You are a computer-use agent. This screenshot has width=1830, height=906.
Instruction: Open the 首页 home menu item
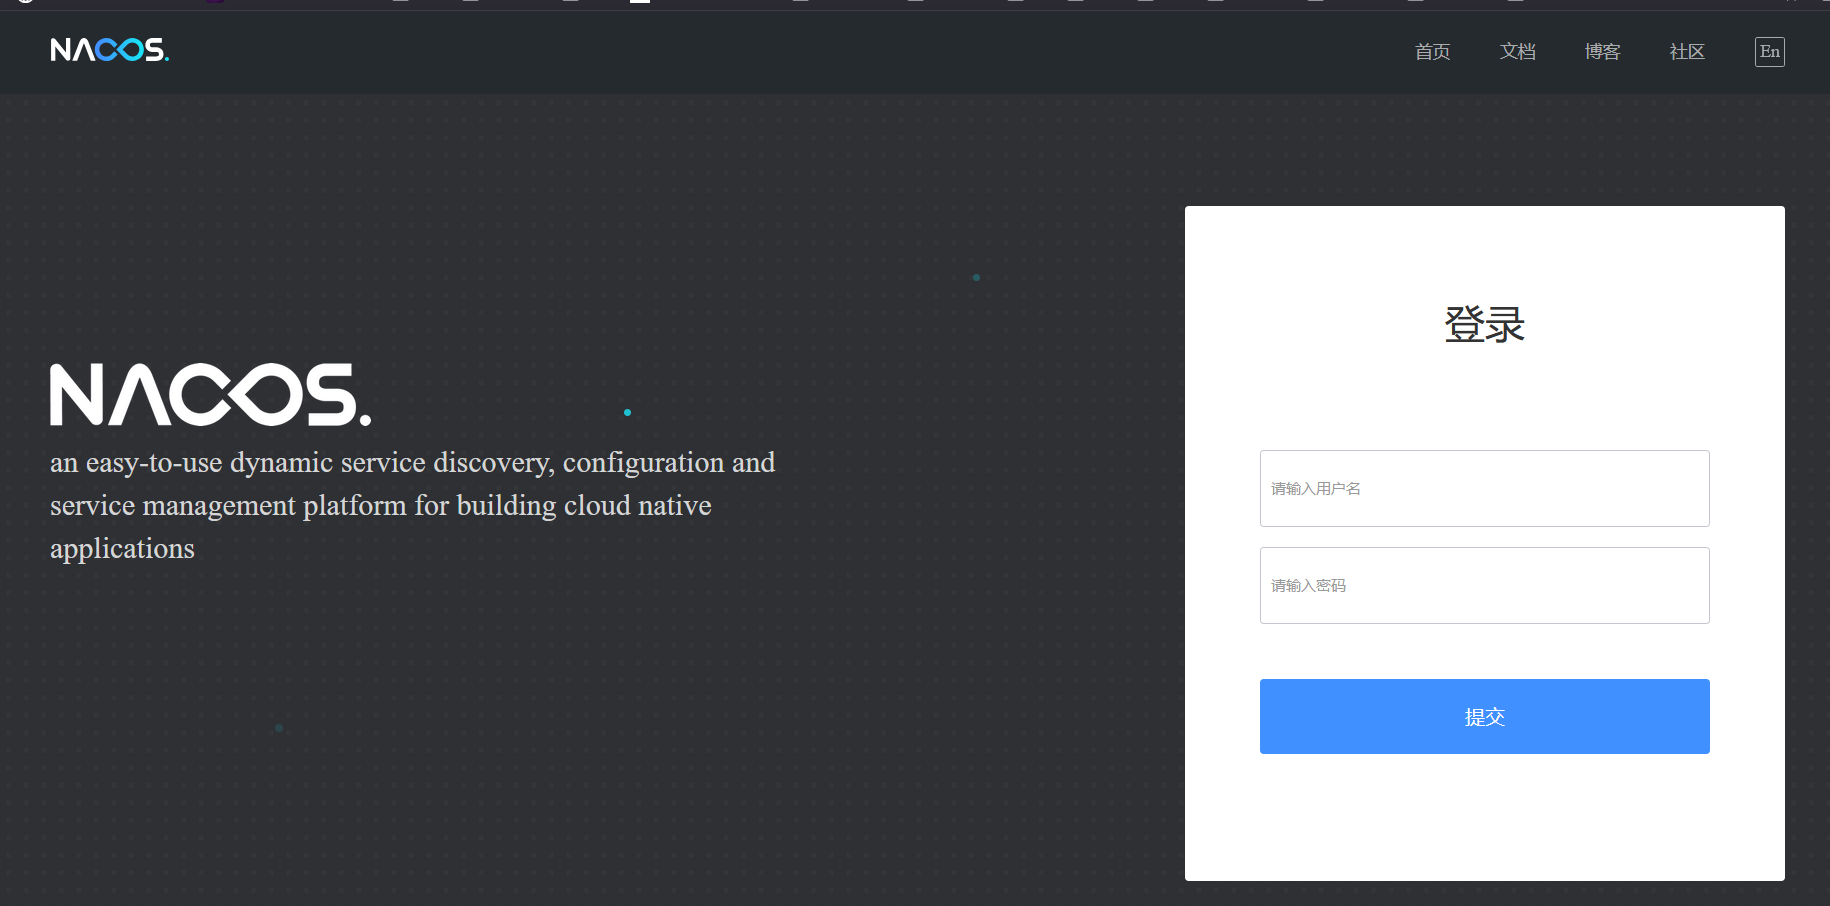(x=1432, y=52)
